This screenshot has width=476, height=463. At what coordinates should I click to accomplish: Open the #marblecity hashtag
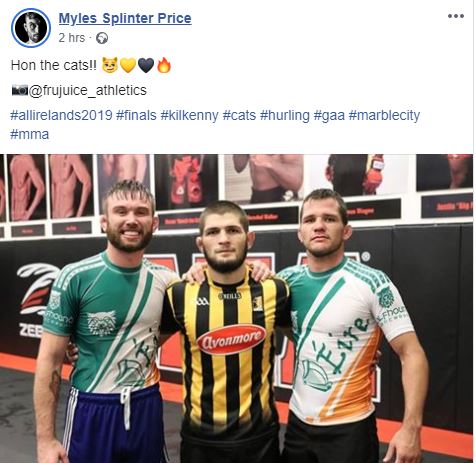[384, 115]
